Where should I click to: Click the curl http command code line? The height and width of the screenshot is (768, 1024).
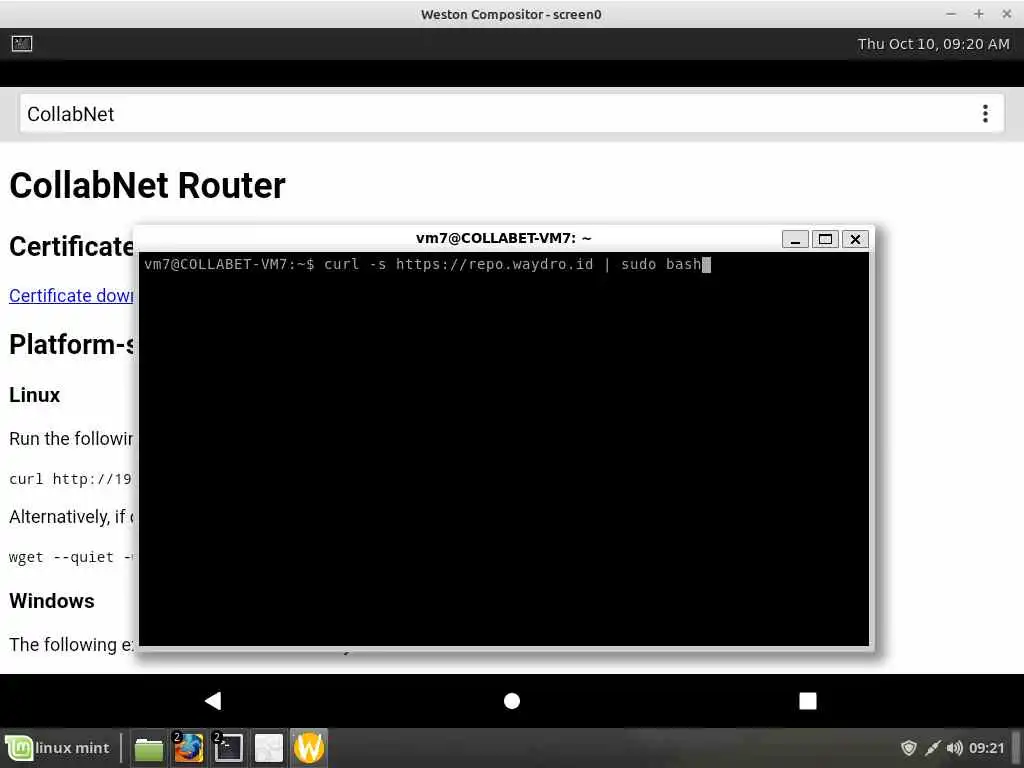click(71, 479)
